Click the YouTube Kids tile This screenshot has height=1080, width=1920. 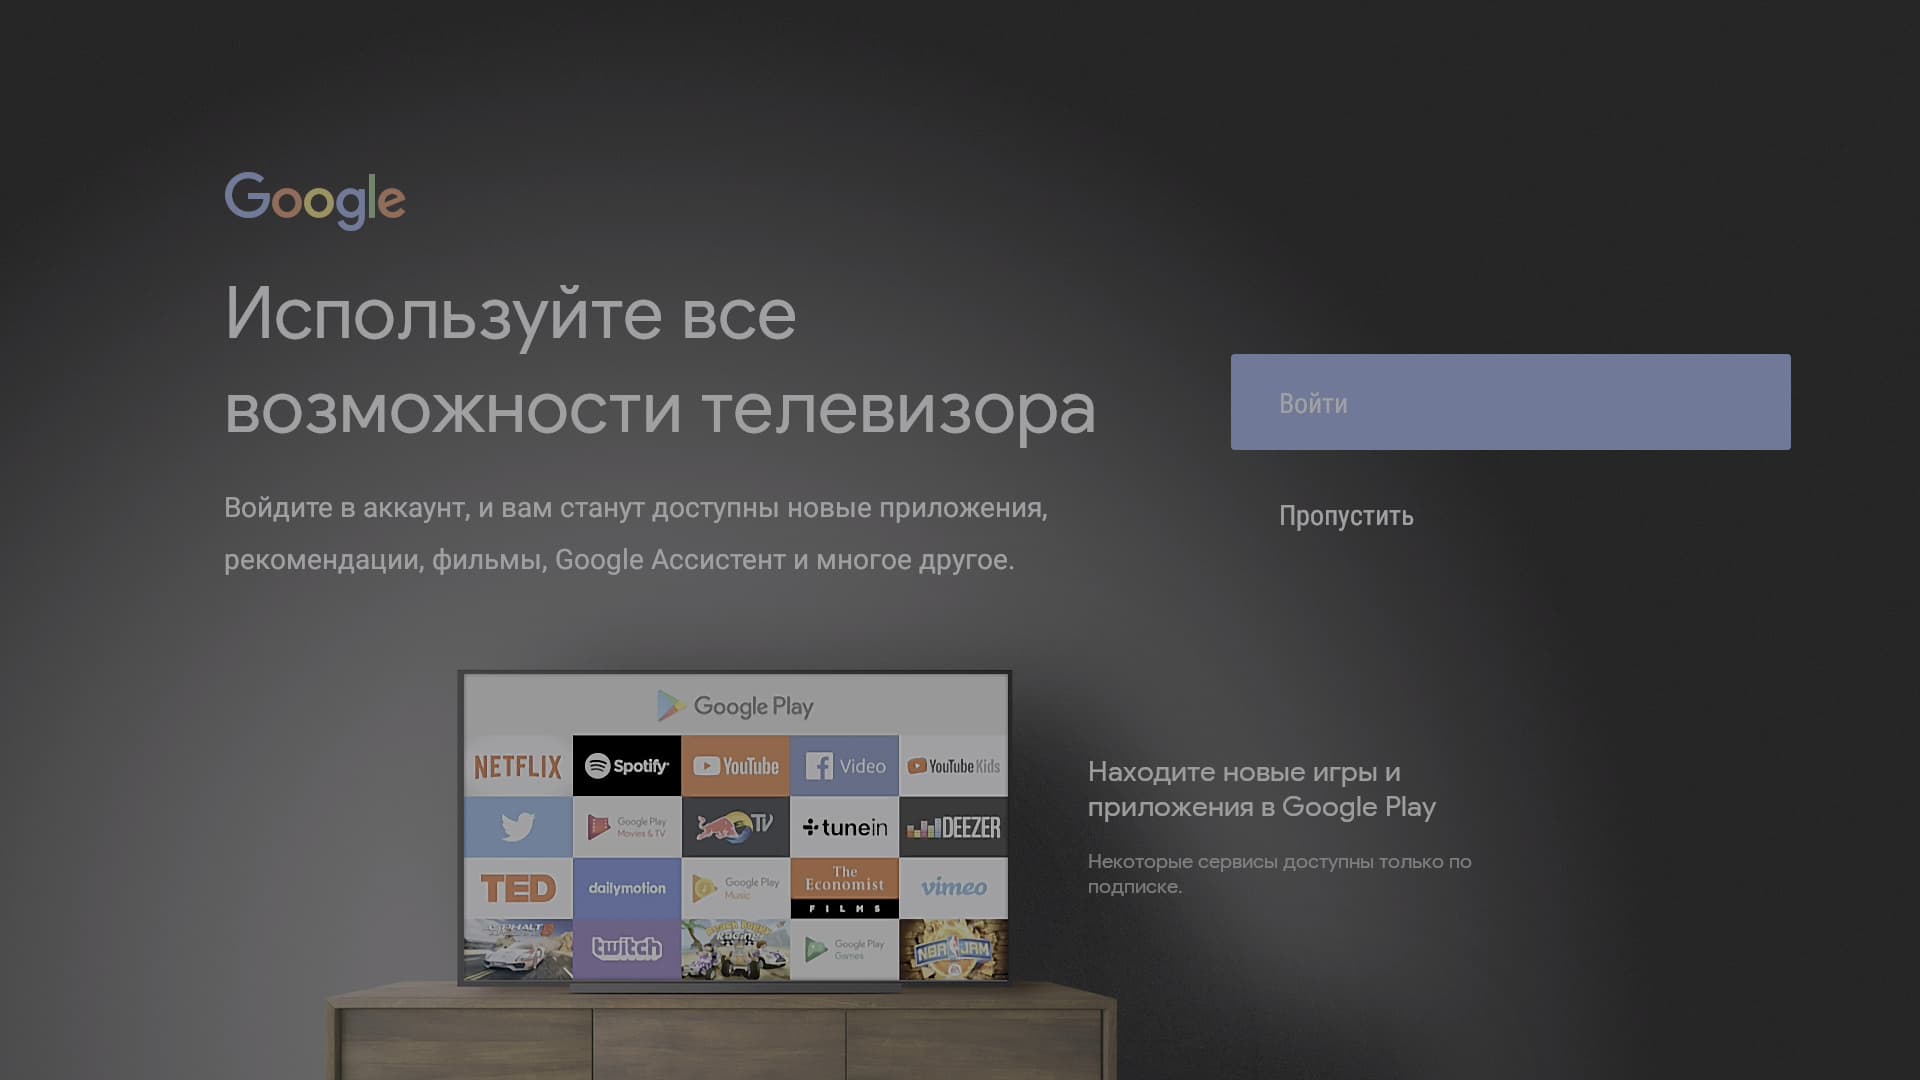pyautogui.click(x=953, y=767)
